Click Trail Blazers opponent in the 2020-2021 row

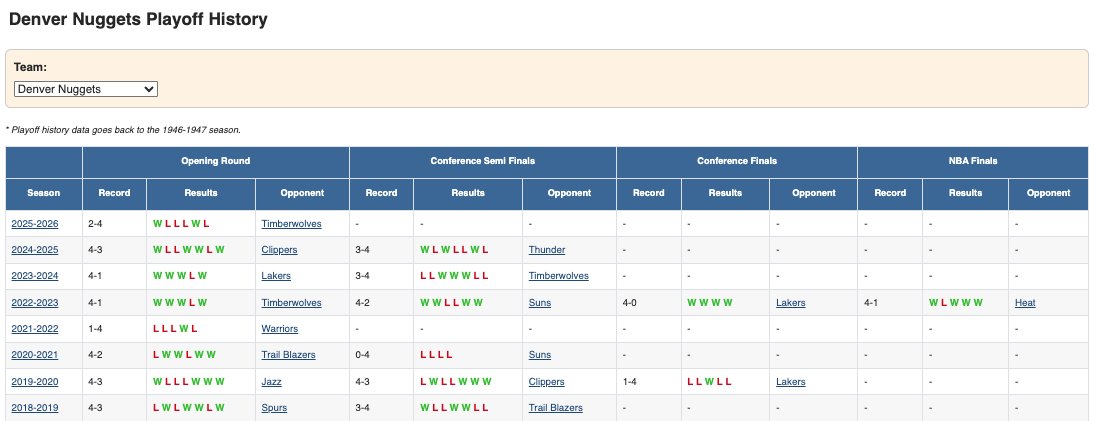pos(289,355)
